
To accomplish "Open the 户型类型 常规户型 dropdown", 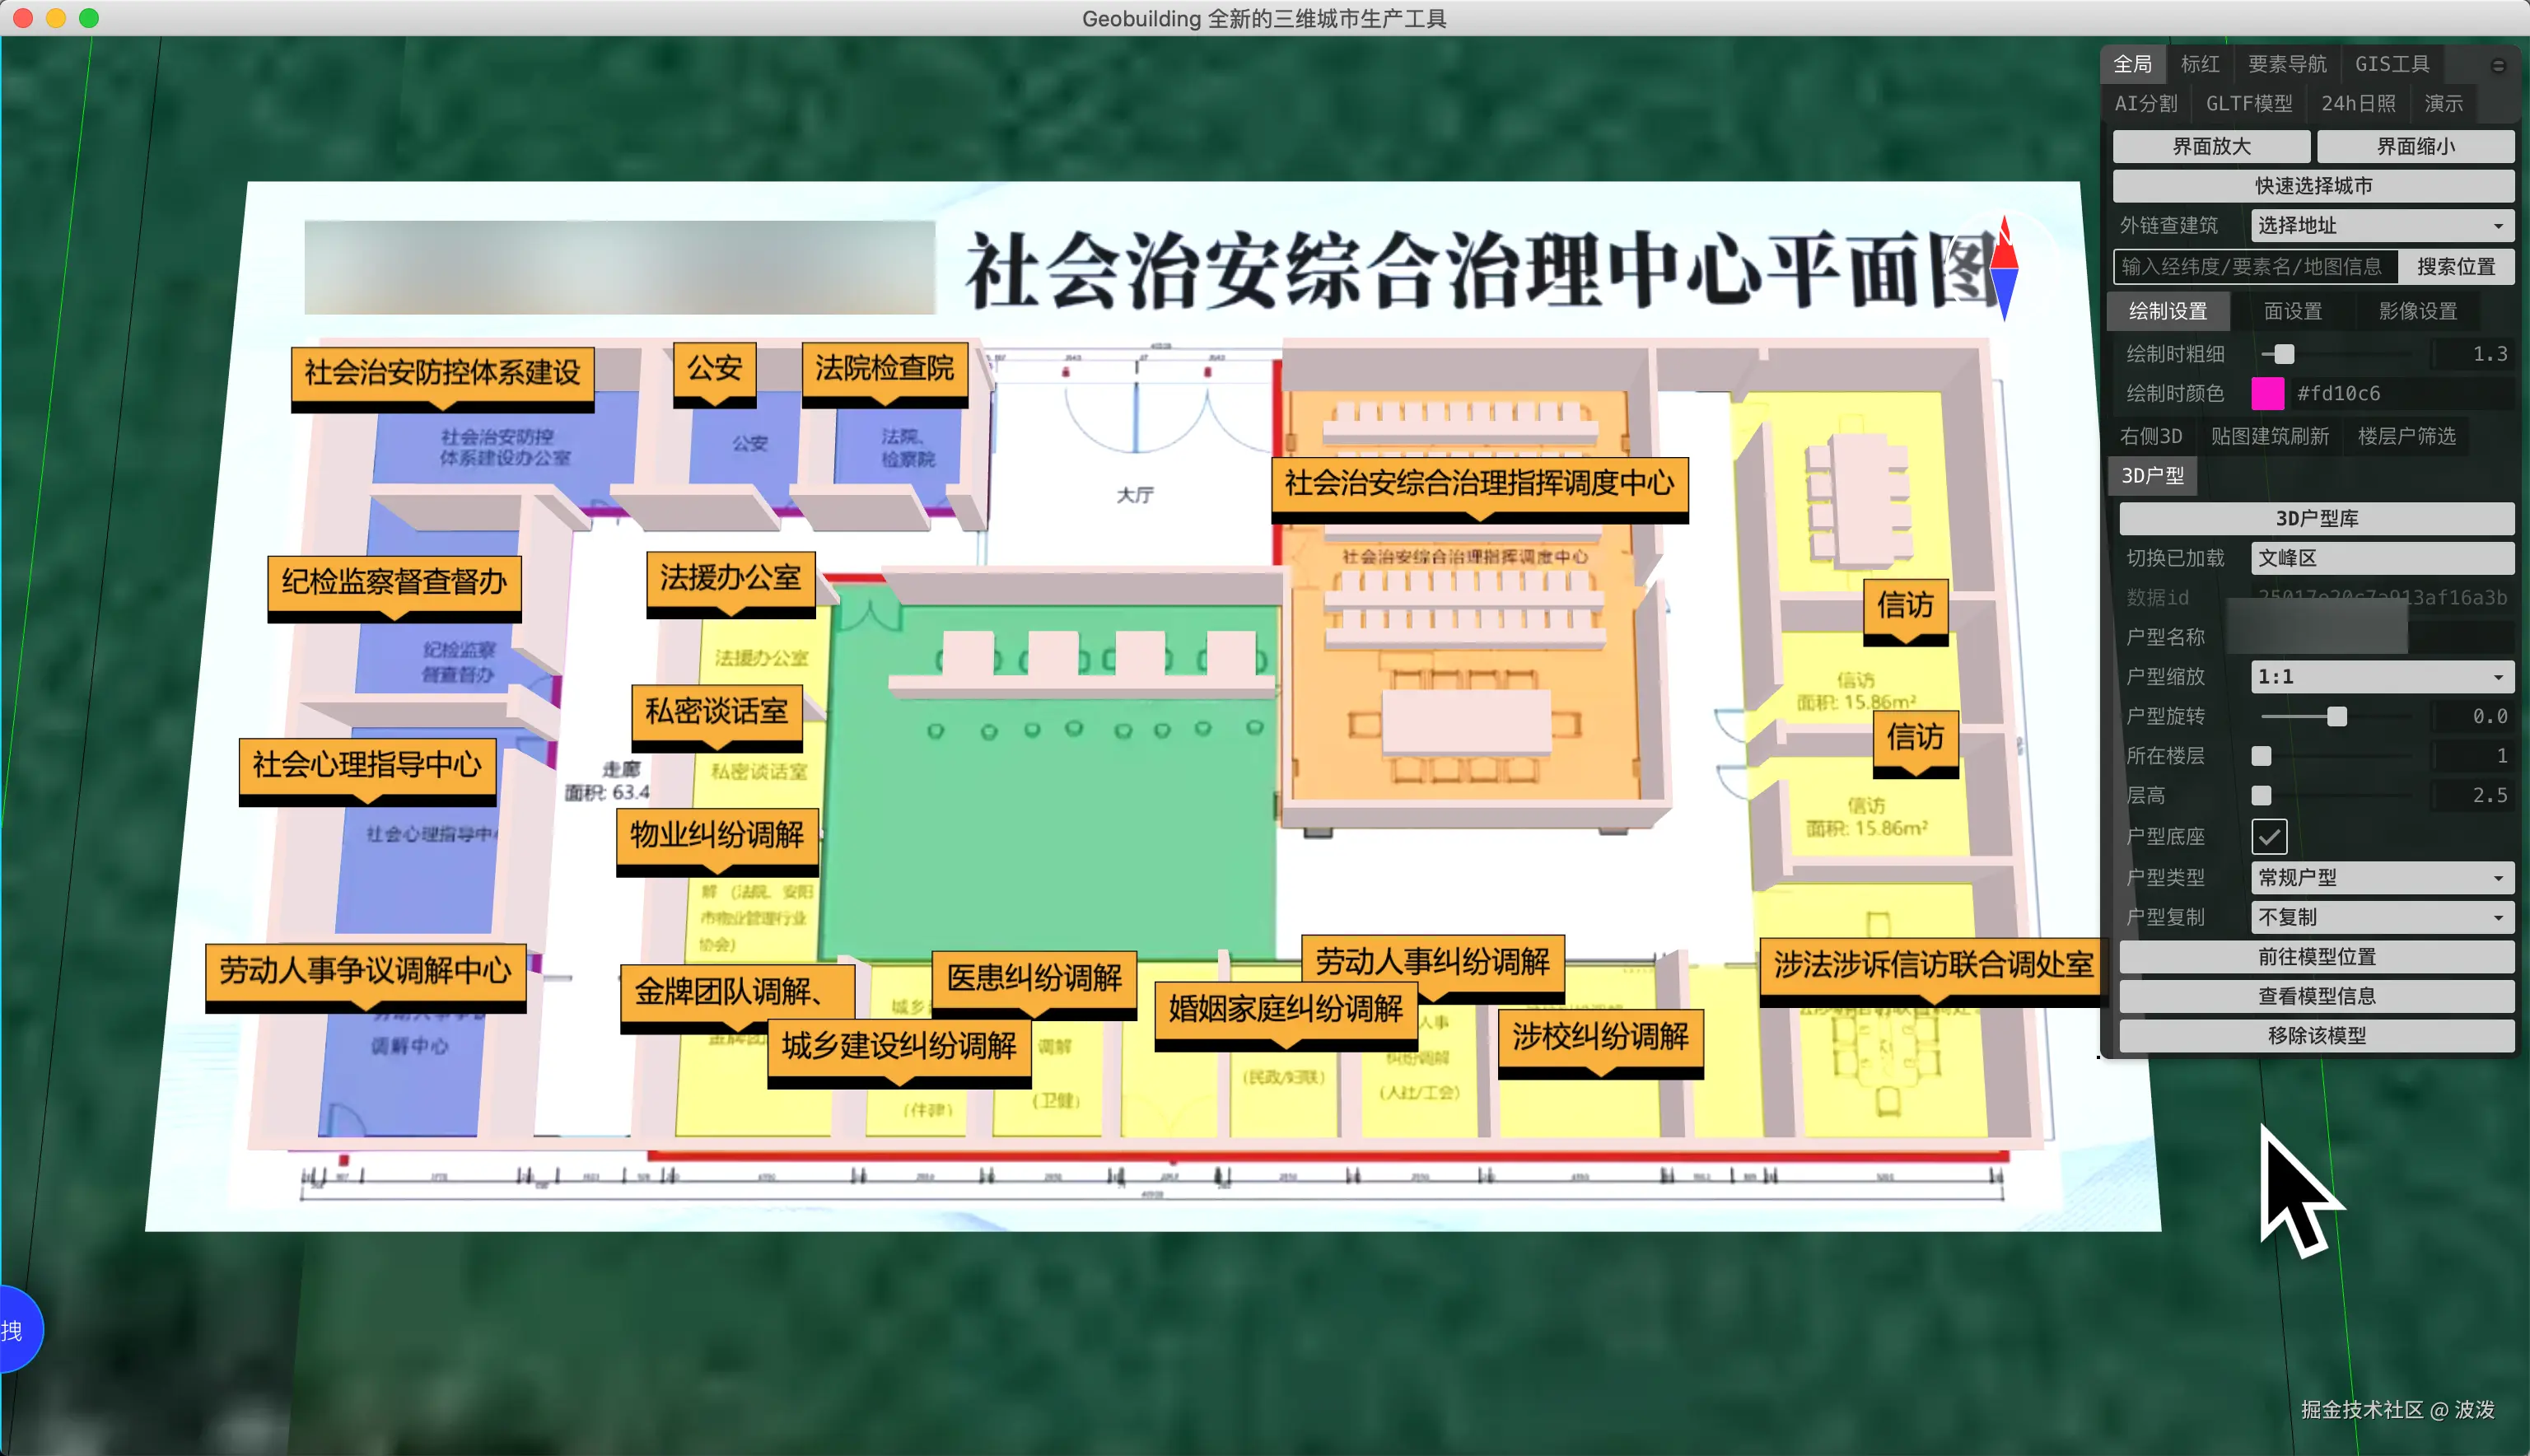I will (x=2380, y=878).
